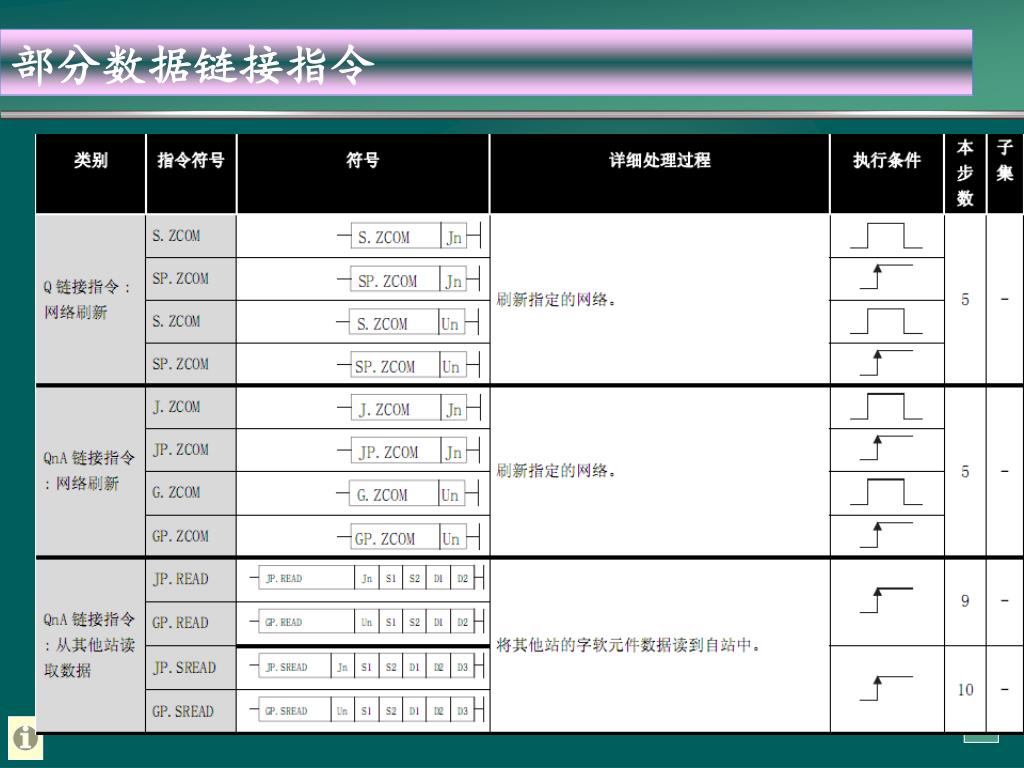
Task: Click the subset dash in the step-count 9 row
Action: point(1005,601)
